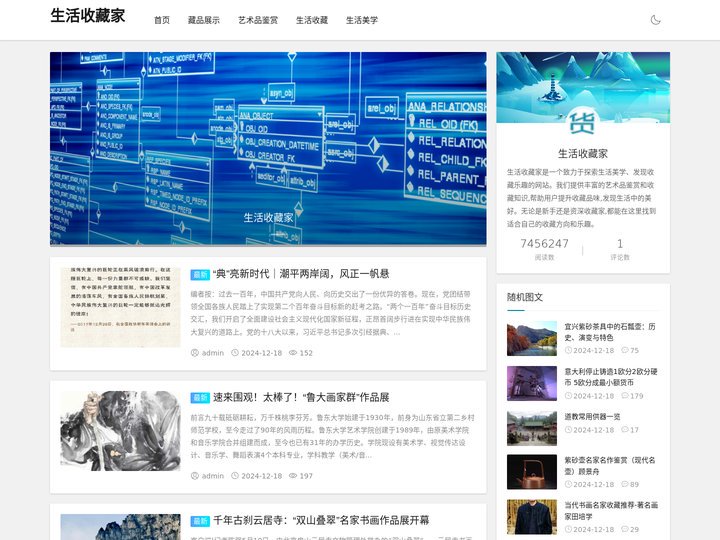Open 当代书画名家收藏推荐 sidebar link
The width and height of the screenshot is (720, 540).
[611, 511]
